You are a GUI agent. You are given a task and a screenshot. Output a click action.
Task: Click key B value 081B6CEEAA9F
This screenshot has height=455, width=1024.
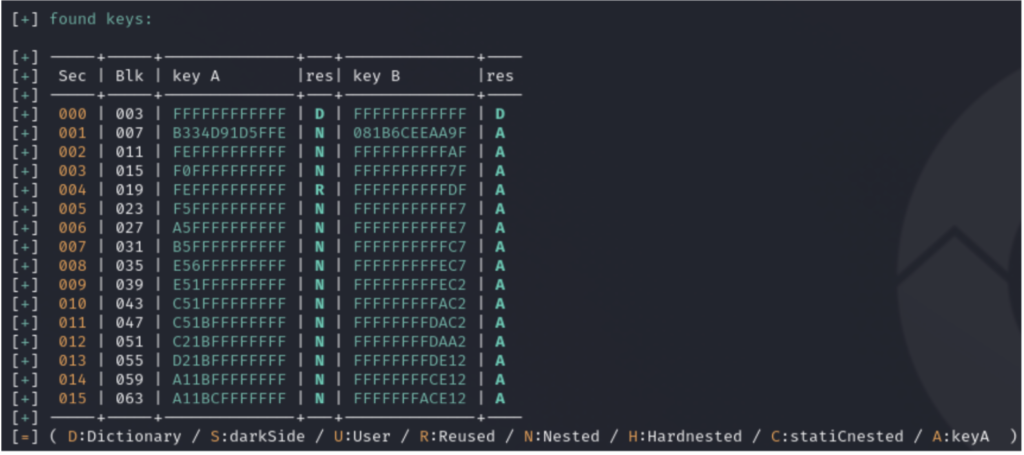[x=410, y=133]
